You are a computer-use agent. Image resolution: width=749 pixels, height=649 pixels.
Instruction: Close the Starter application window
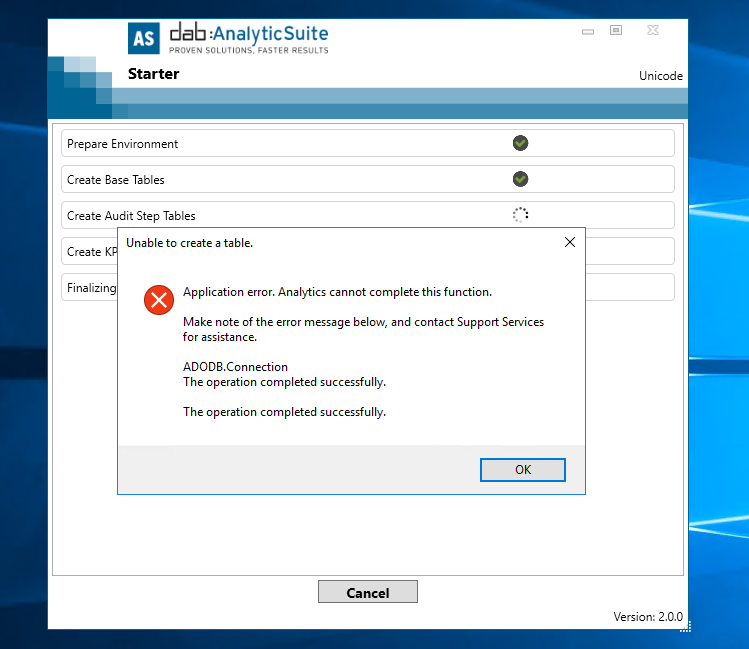pyautogui.click(x=652, y=31)
